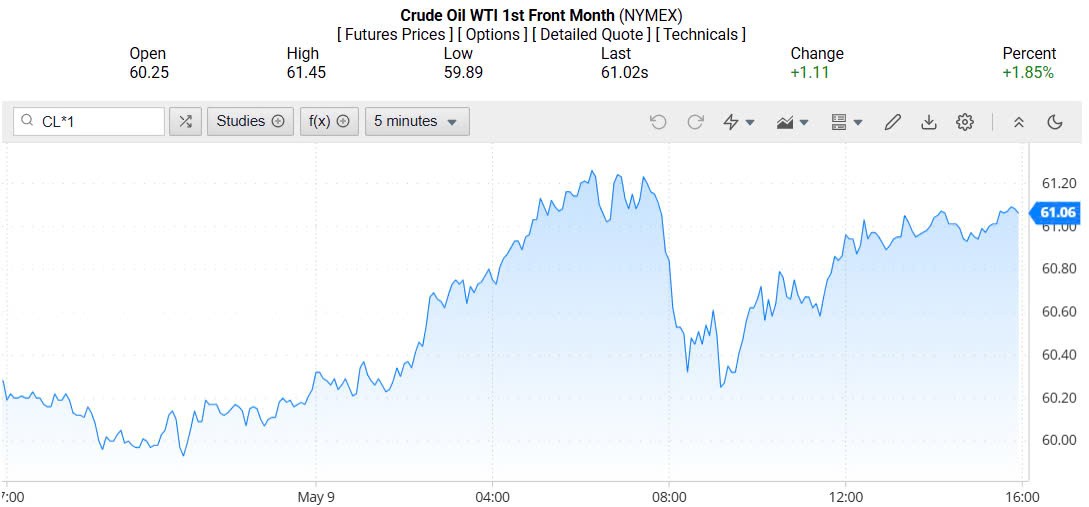Open the chart type area dropdown
Image resolution: width=1089 pixels, height=507 pixels.
(x=792, y=122)
